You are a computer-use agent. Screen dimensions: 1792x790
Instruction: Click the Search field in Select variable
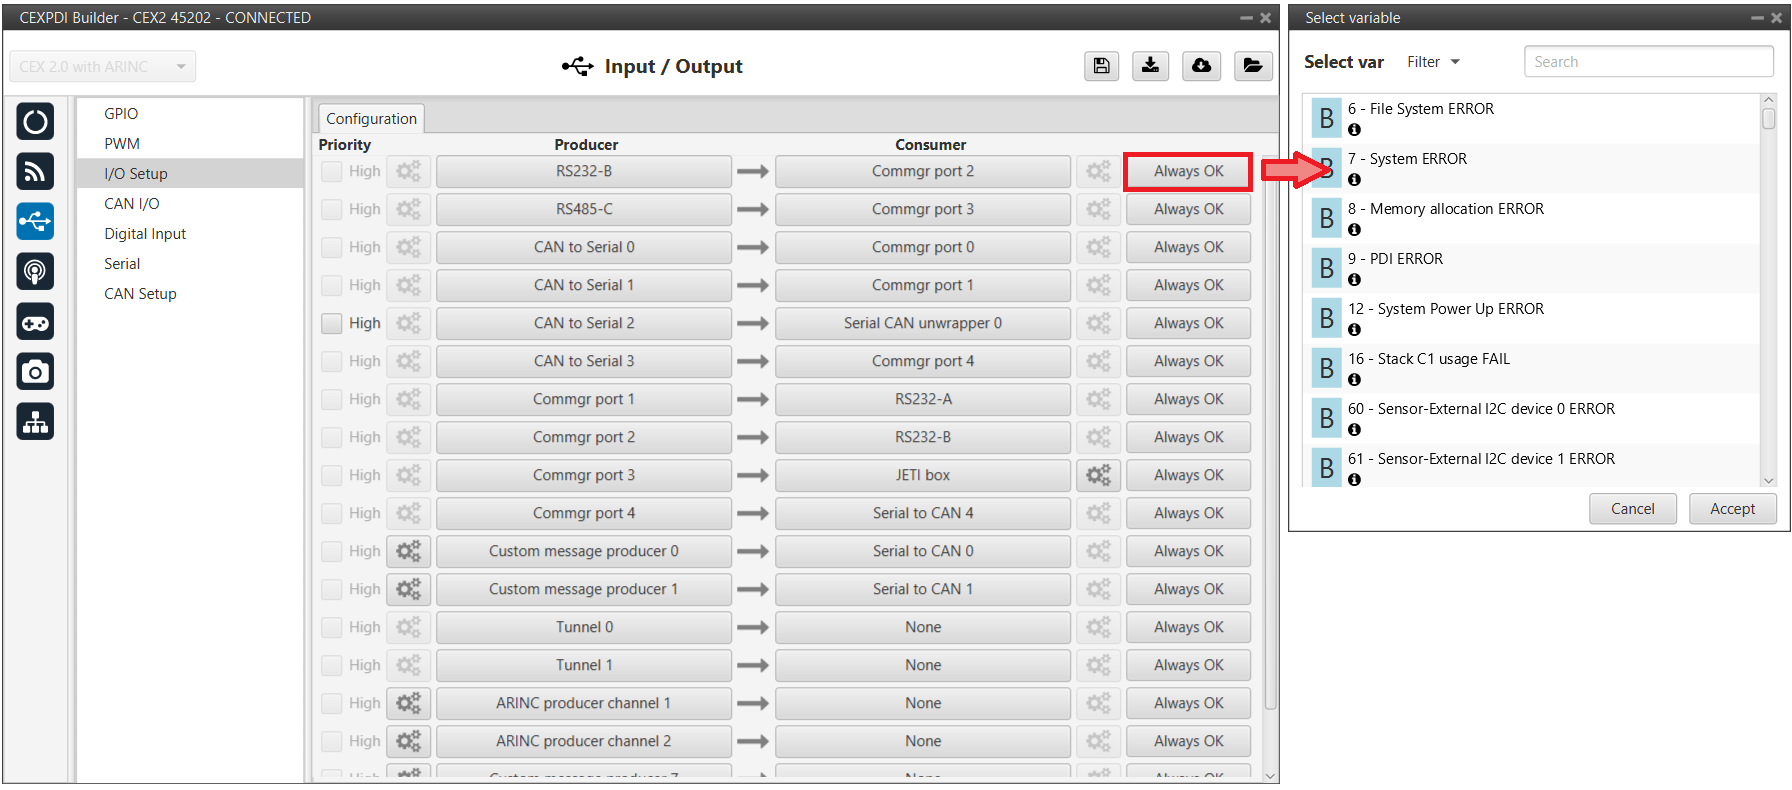1647,62
